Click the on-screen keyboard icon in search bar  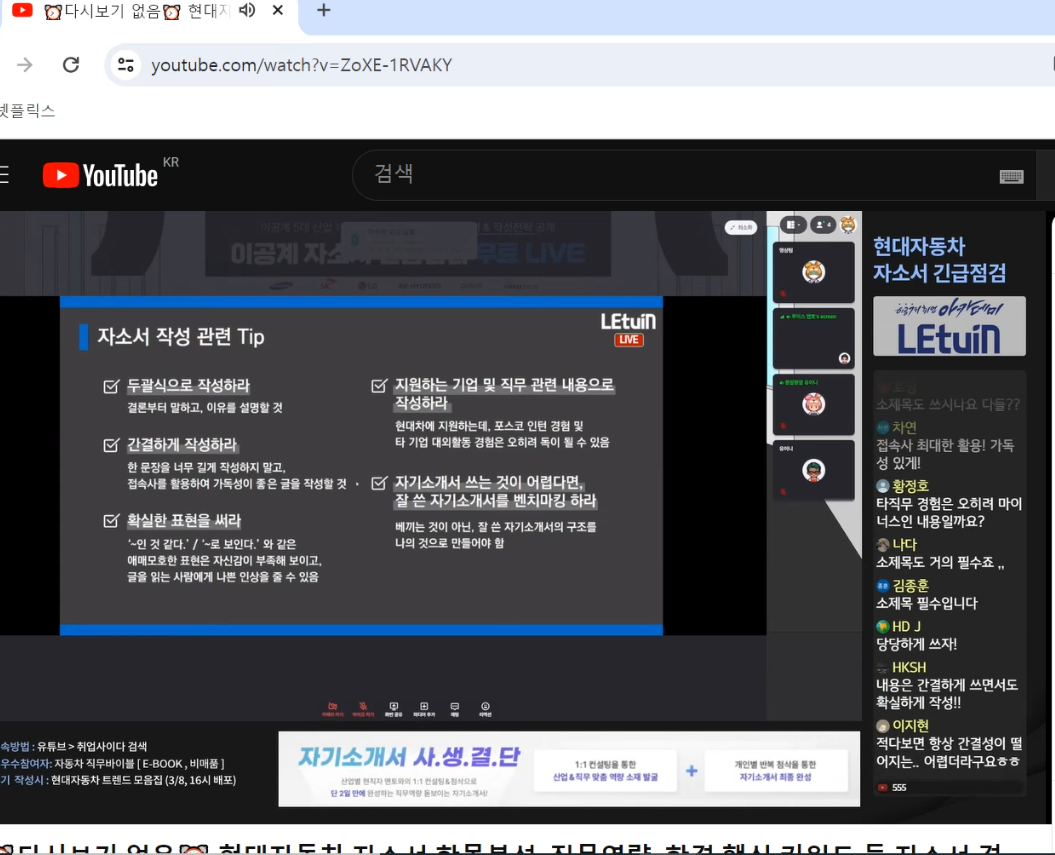pyautogui.click(x=1011, y=177)
